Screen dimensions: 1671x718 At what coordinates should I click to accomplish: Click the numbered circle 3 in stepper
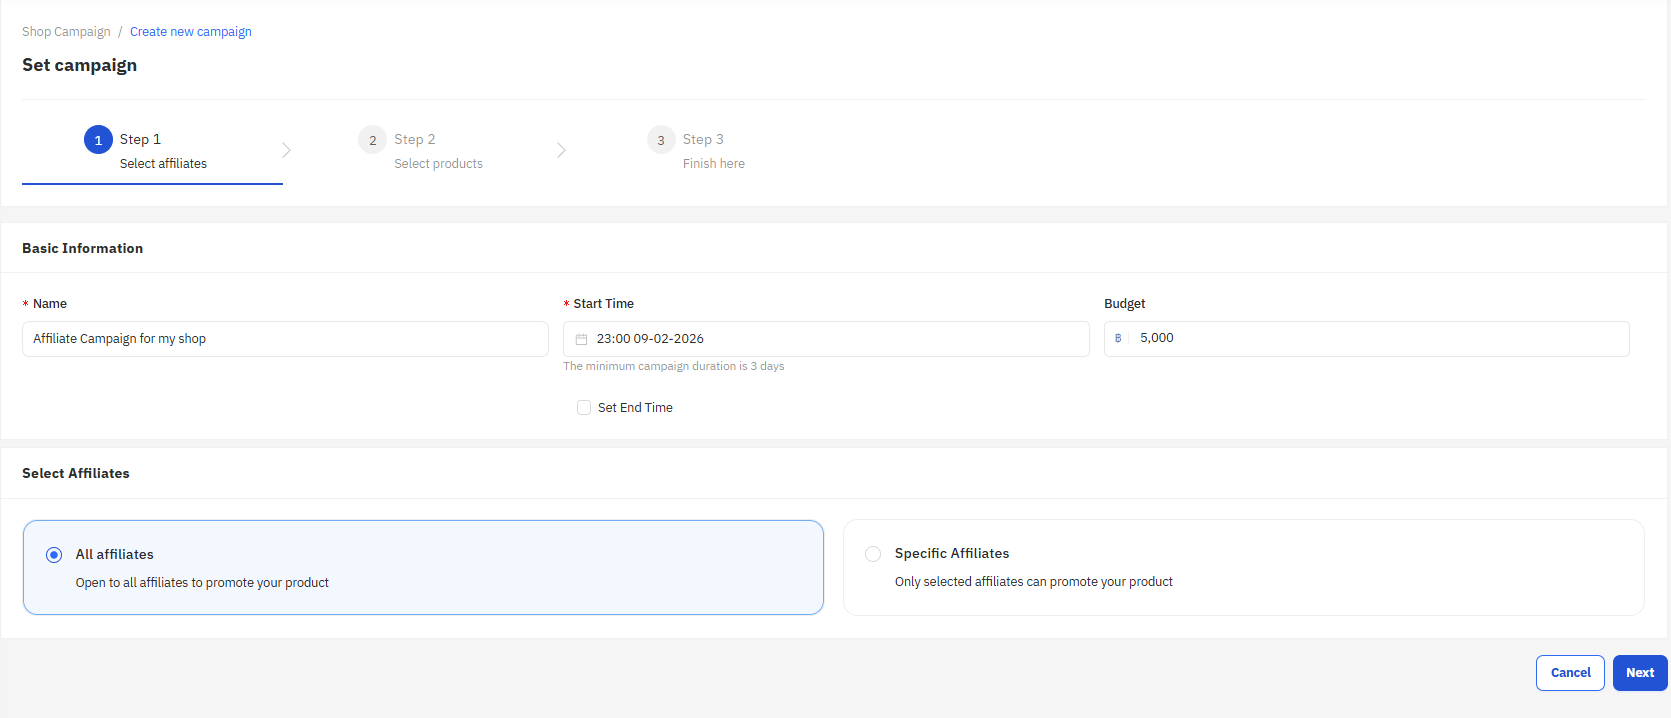click(x=661, y=140)
